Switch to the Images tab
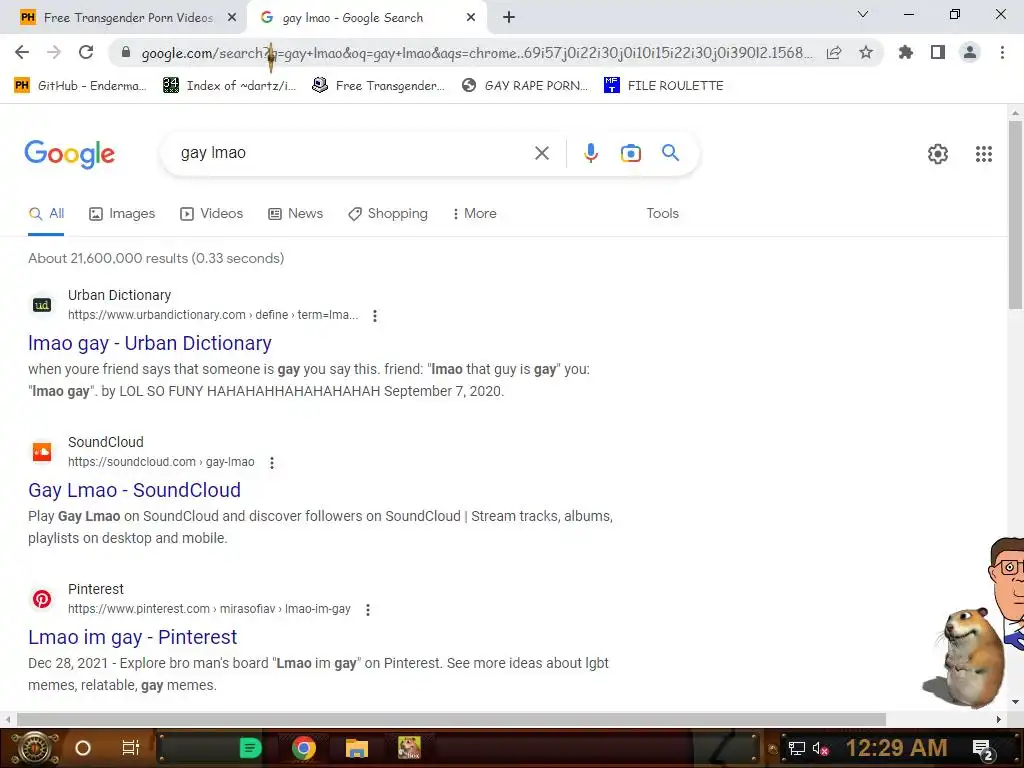The height and width of the screenshot is (768, 1024). [x=122, y=214]
